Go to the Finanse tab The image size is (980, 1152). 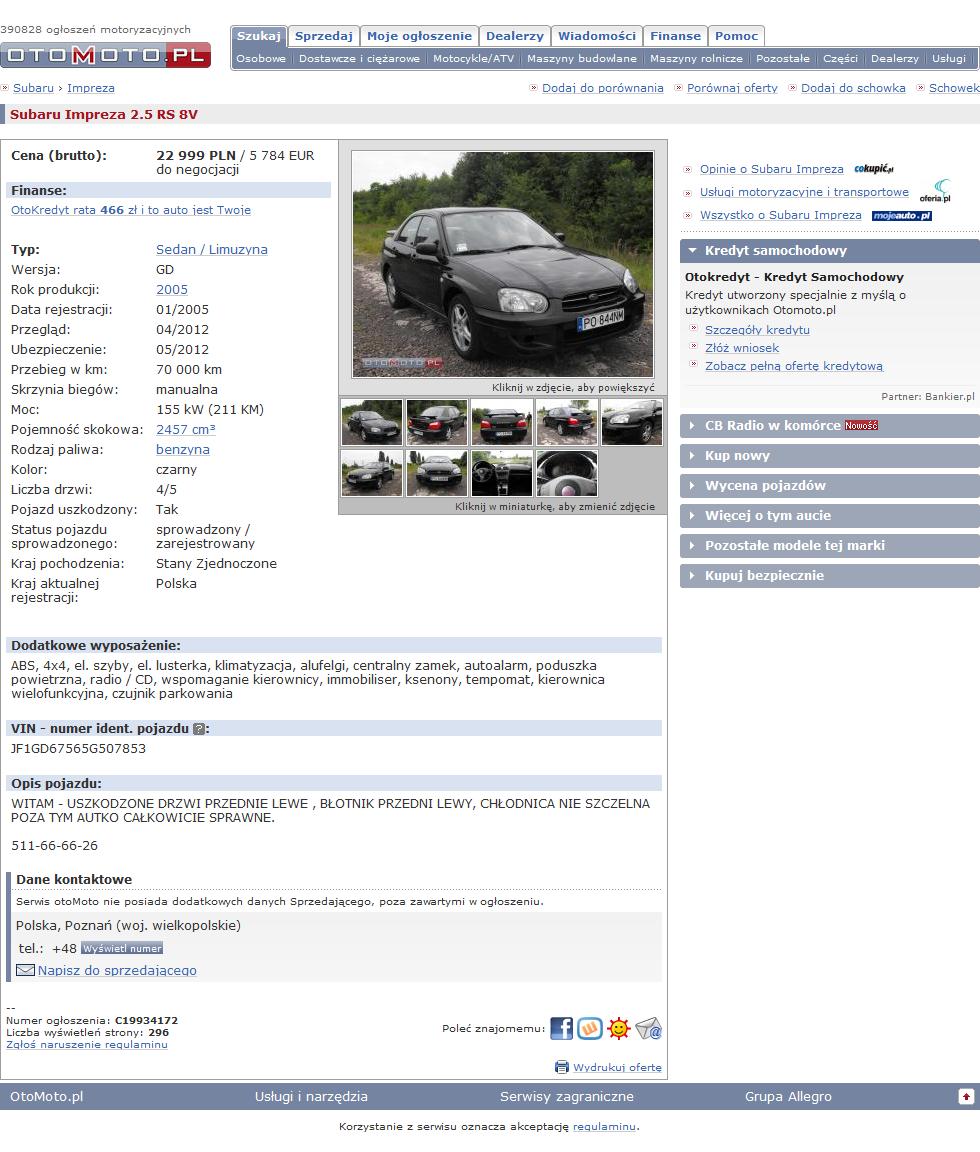(675, 36)
